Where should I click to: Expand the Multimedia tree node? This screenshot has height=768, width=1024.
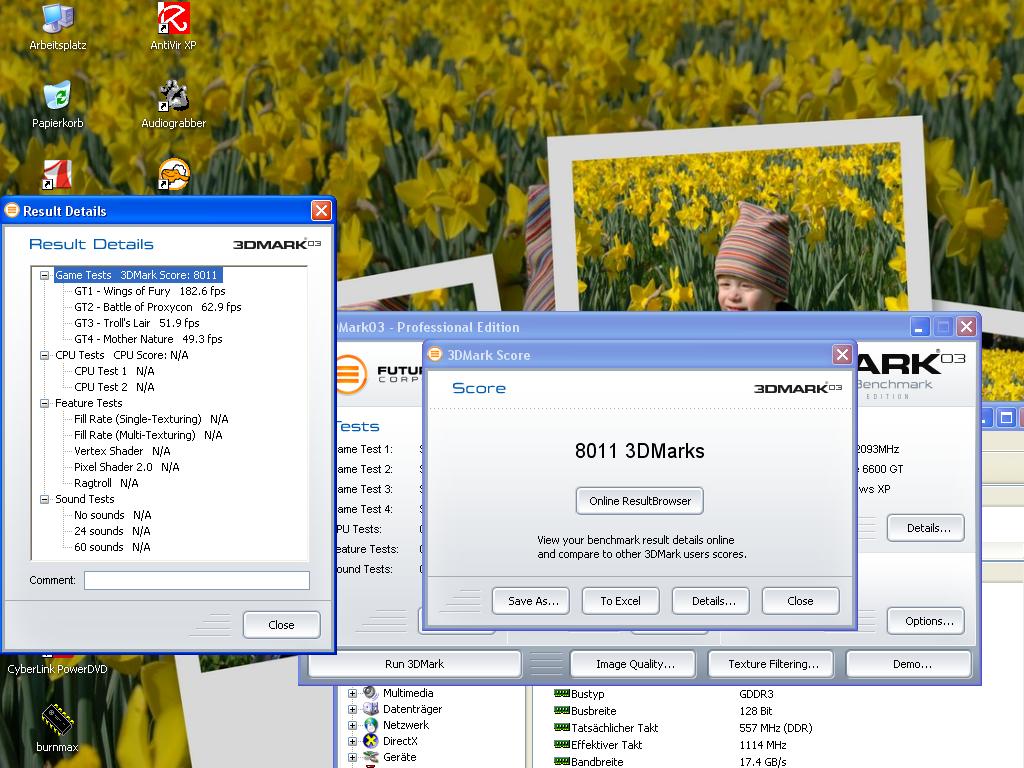point(353,693)
